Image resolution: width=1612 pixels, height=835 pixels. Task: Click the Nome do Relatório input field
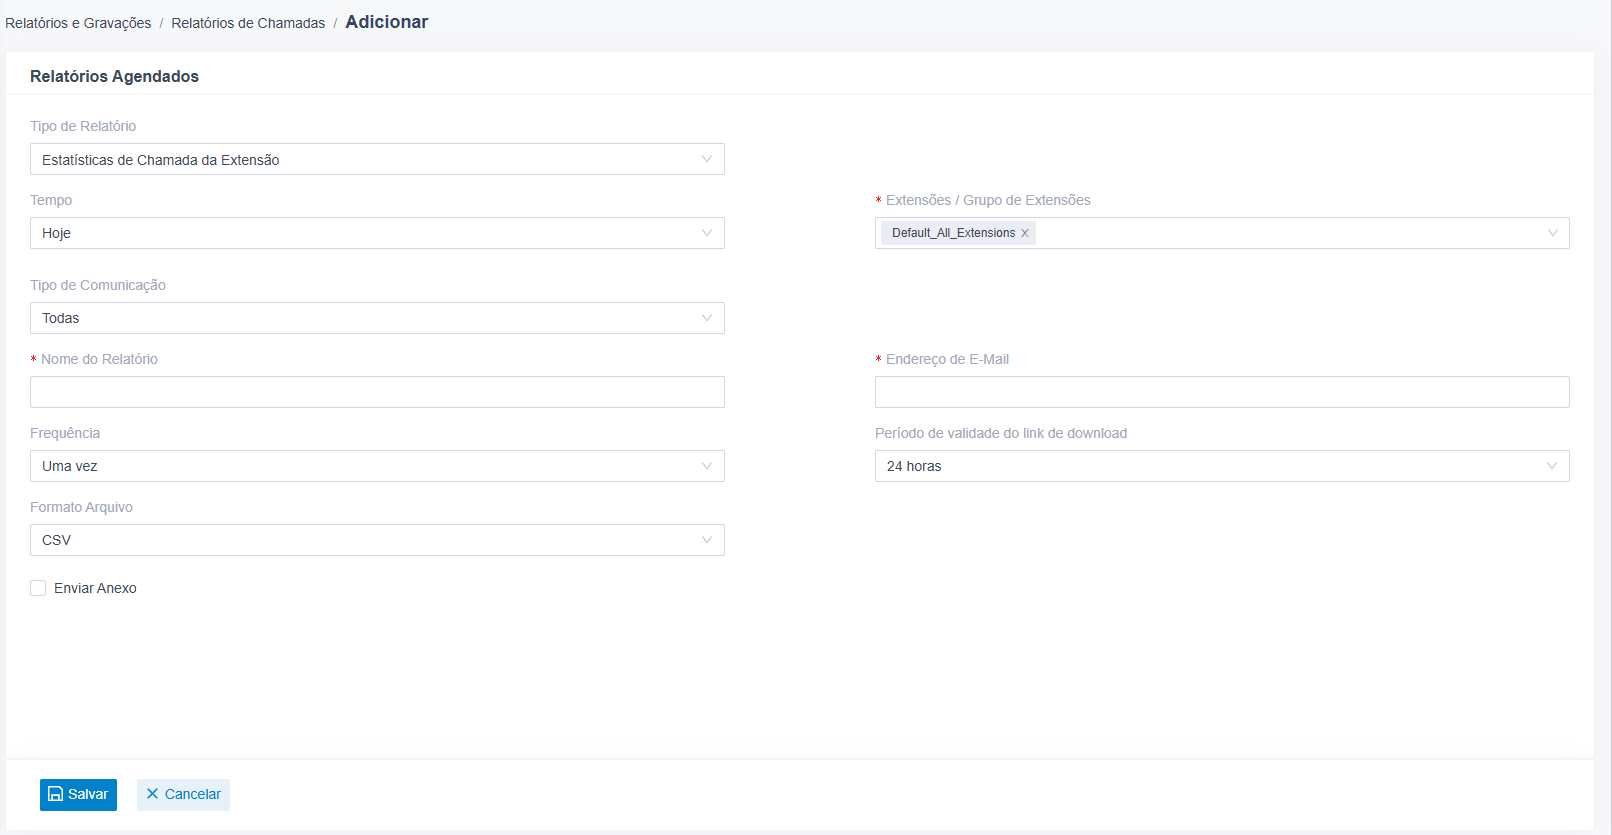coord(377,392)
